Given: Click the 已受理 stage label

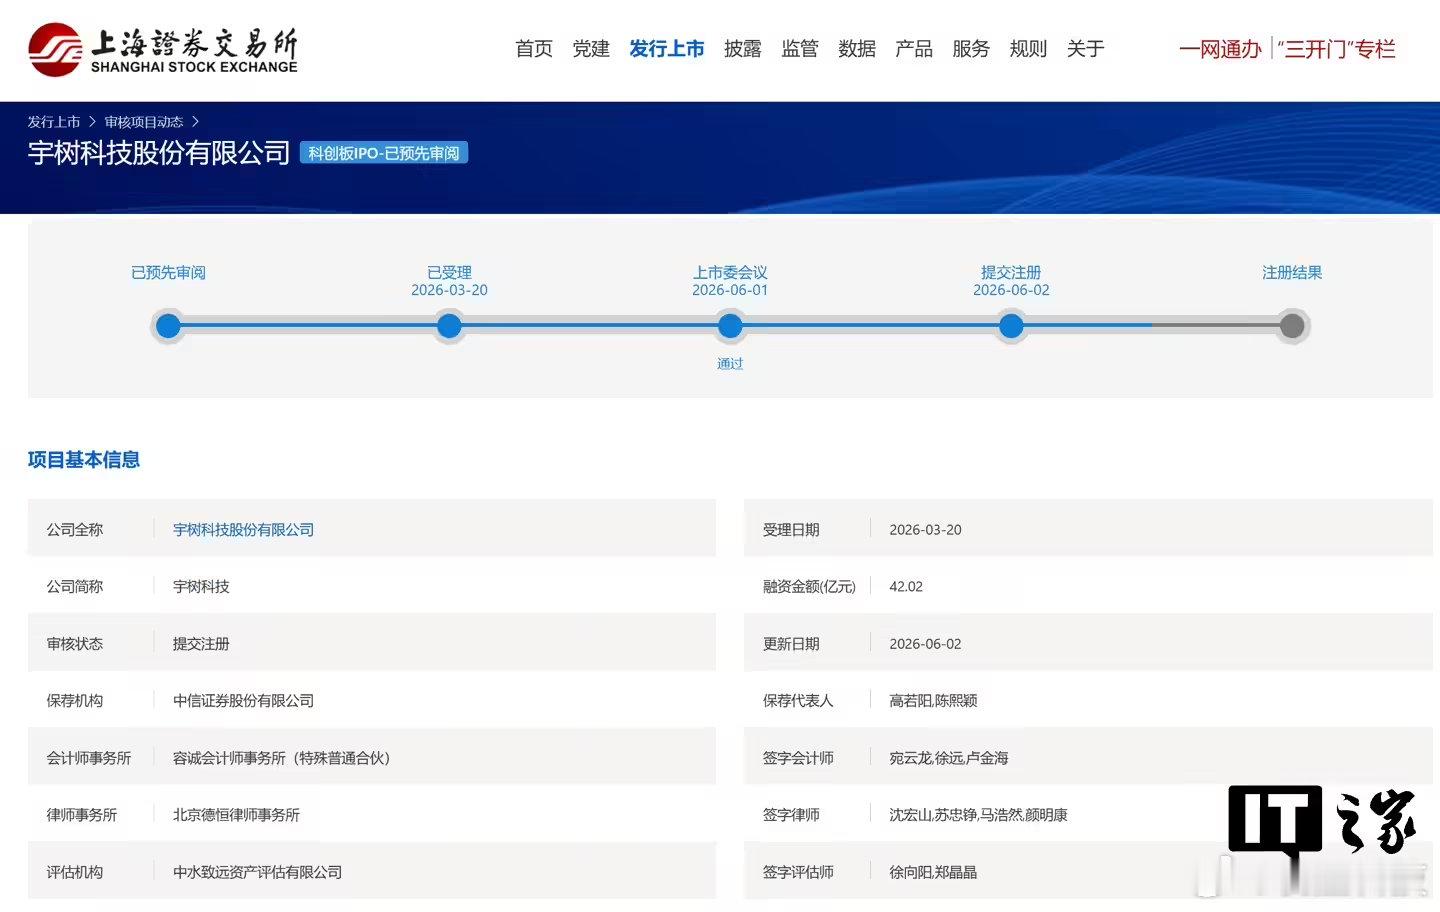Looking at the screenshot, I should [449, 272].
